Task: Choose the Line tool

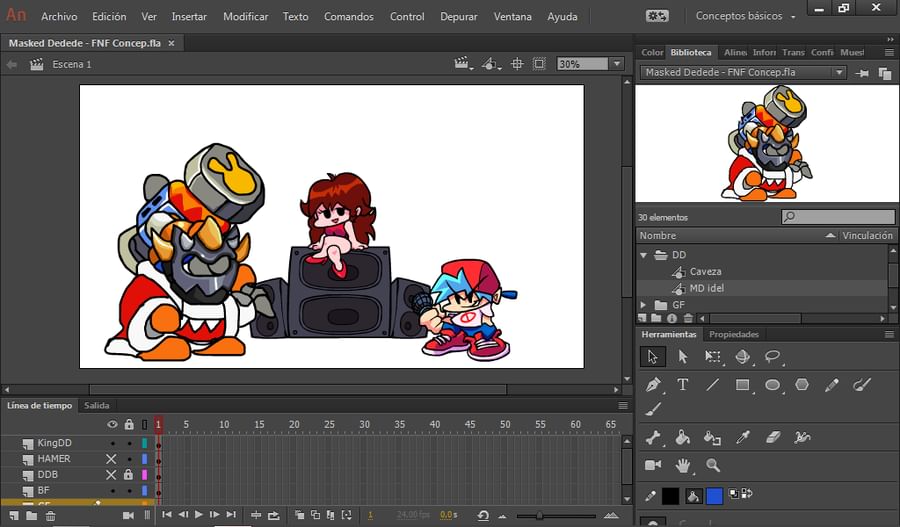Action: click(712, 385)
